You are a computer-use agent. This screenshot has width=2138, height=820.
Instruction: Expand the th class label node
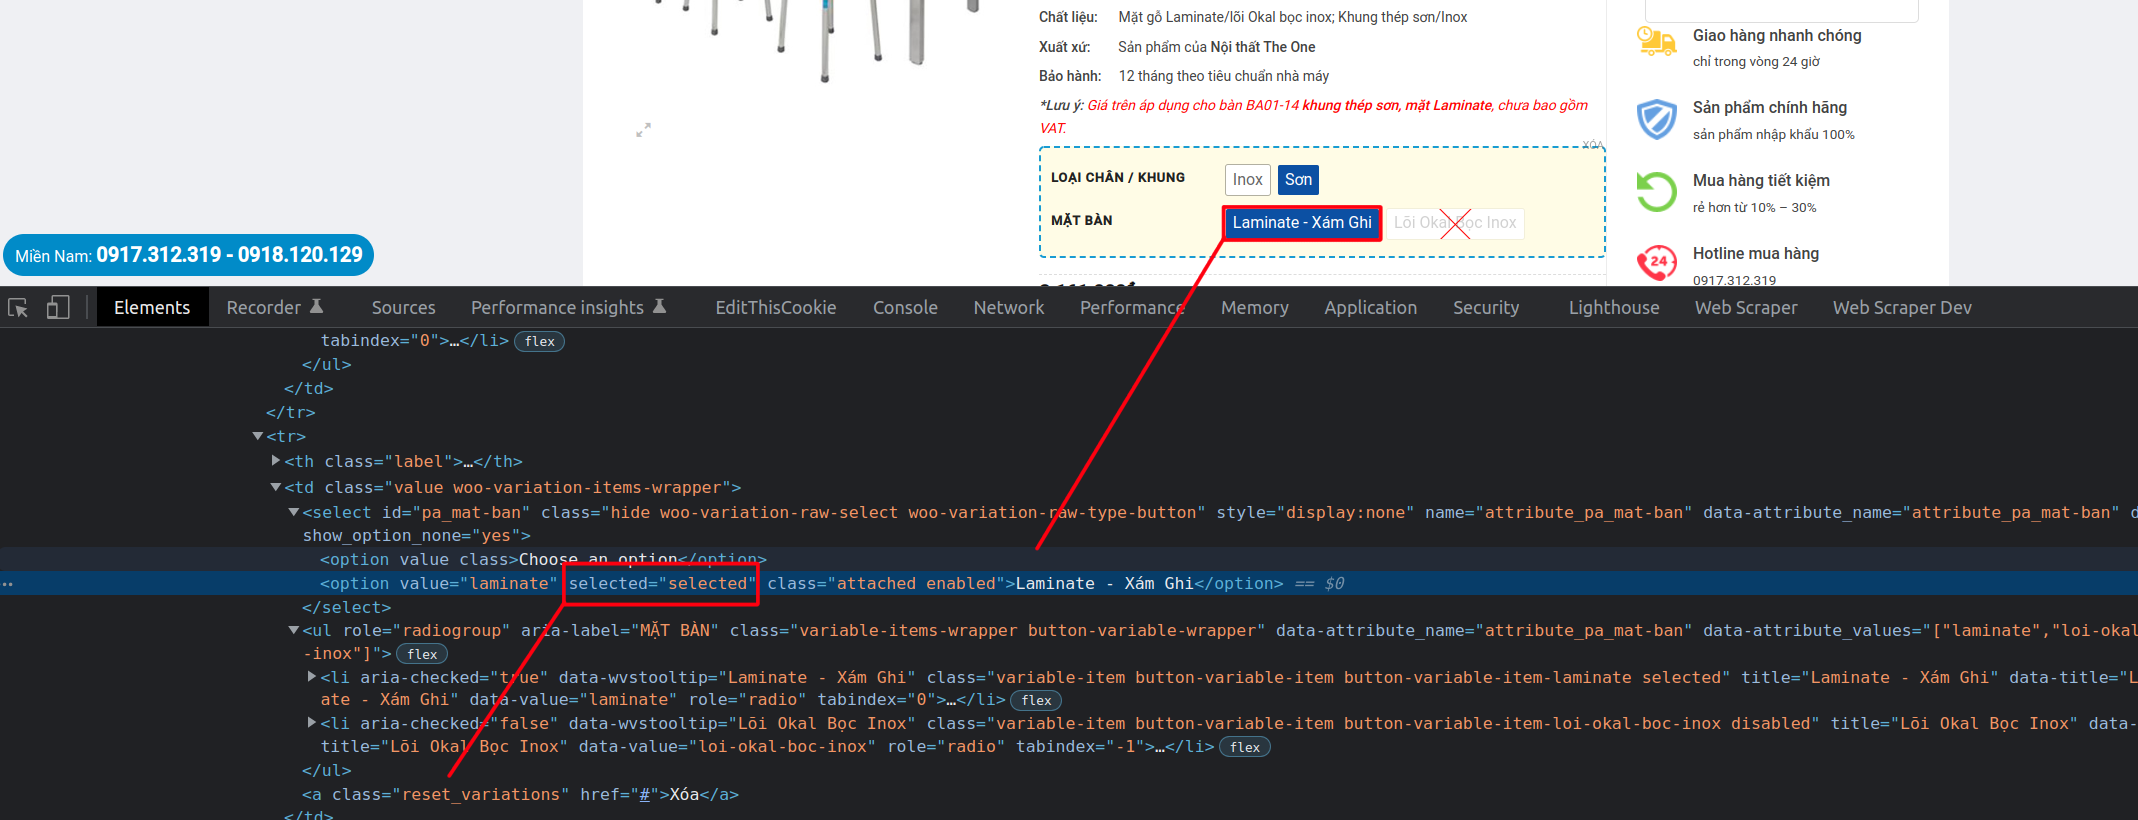click(x=276, y=461)
